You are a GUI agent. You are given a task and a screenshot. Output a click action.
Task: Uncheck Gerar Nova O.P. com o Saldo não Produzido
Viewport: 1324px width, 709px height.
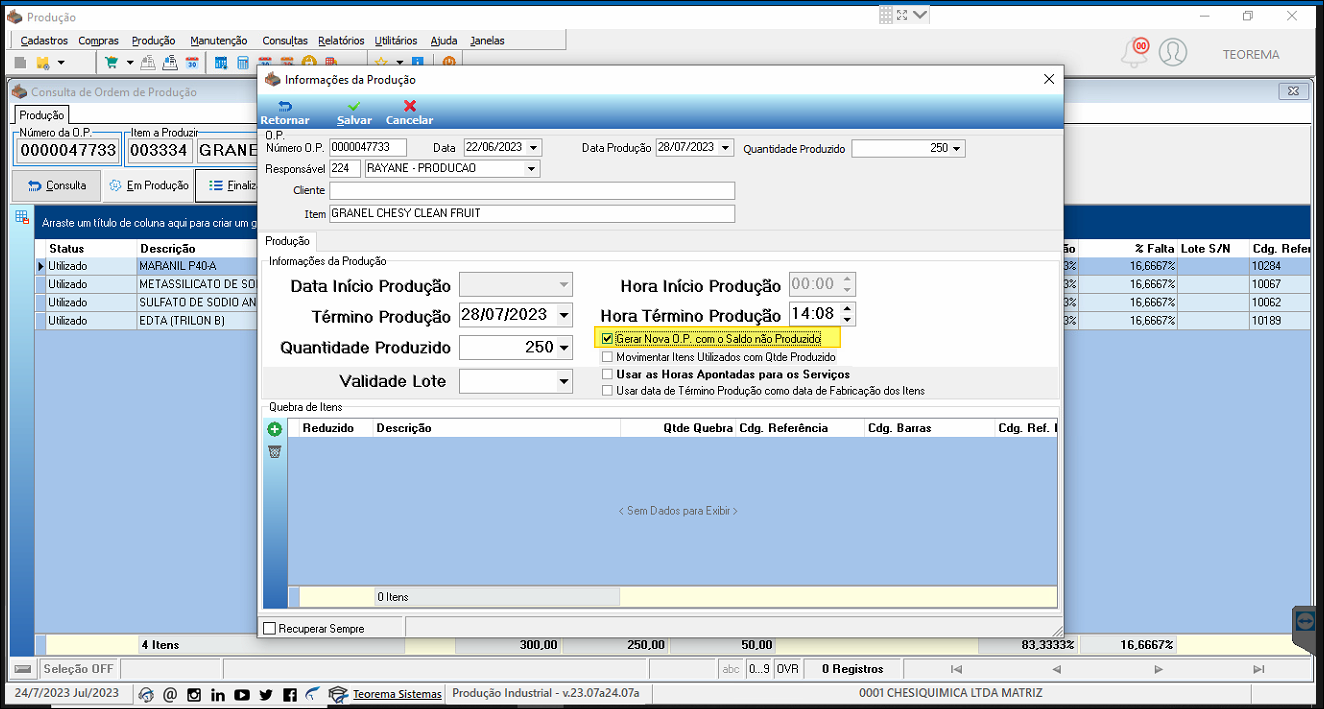click(607, 339)
